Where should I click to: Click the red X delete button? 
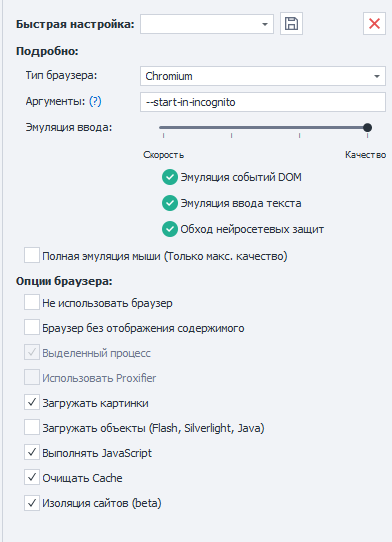374,24
